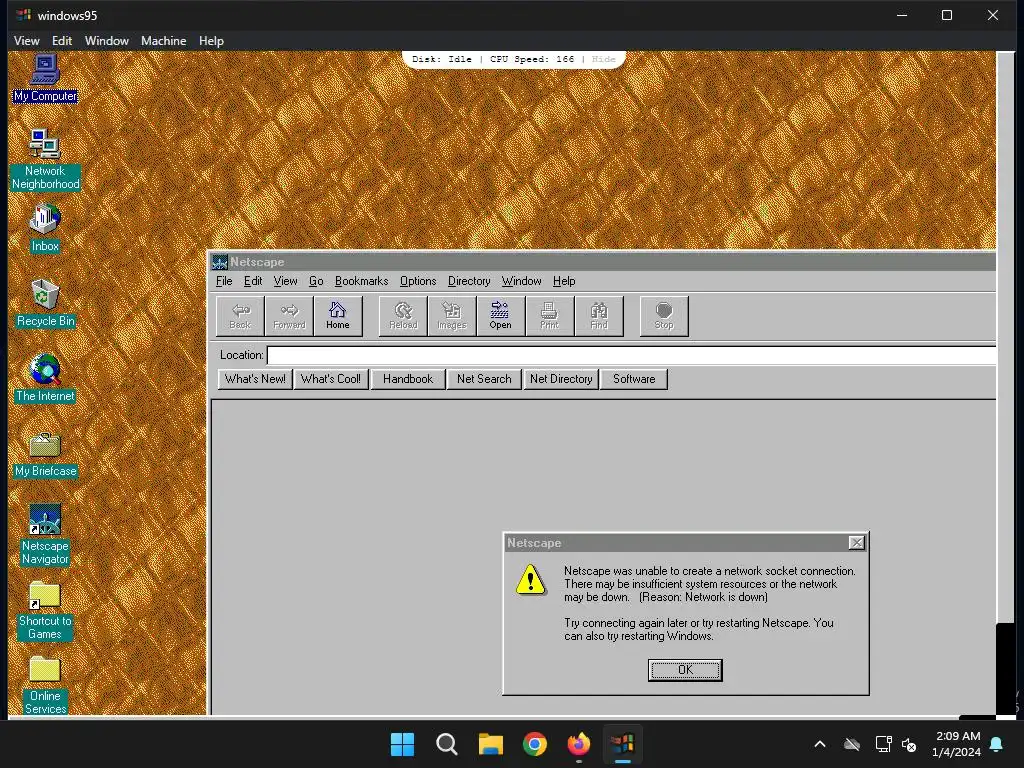
Task: Click the Netscape window title bar icon
Action: click(220, 262)
